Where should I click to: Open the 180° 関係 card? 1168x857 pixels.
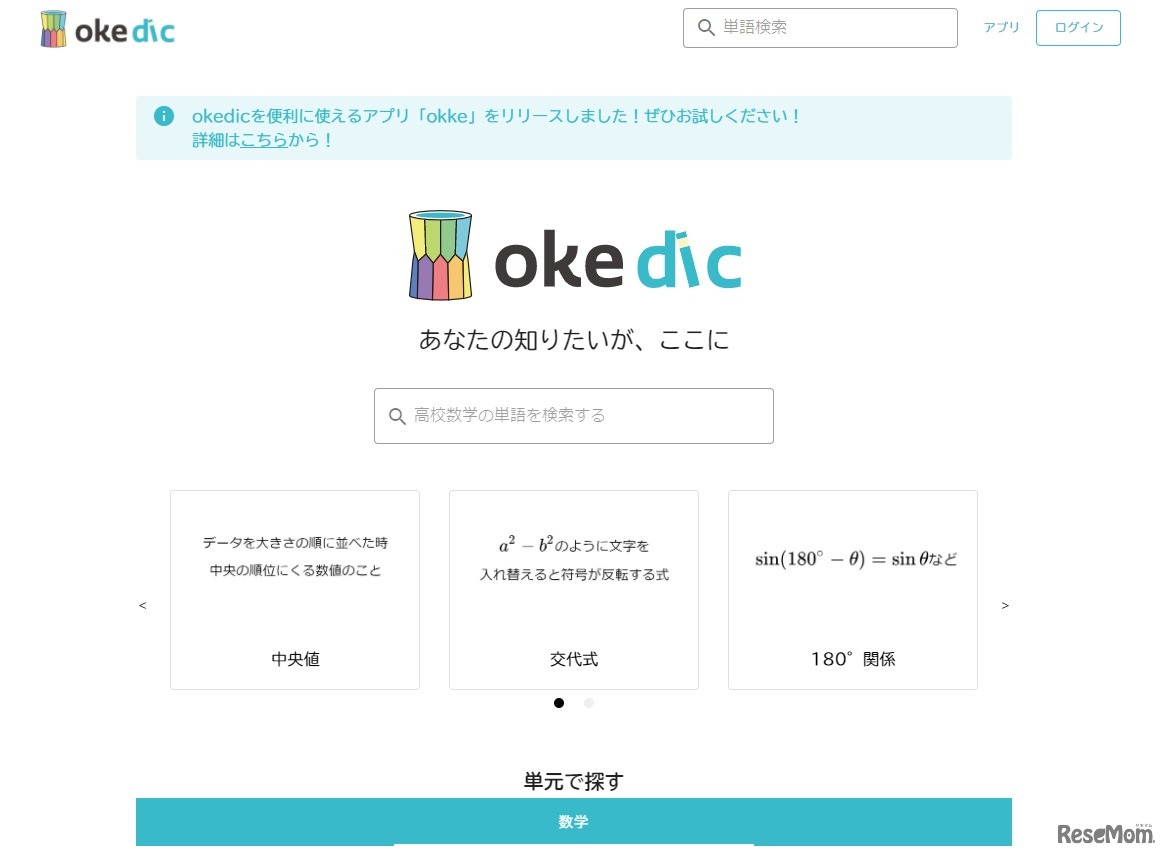pyautogui.click(x=853, y=589)
